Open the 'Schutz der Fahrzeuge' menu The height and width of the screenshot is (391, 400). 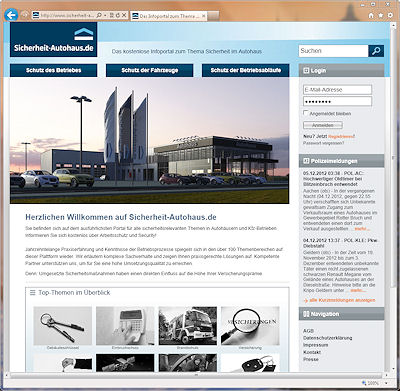point(150,70)
